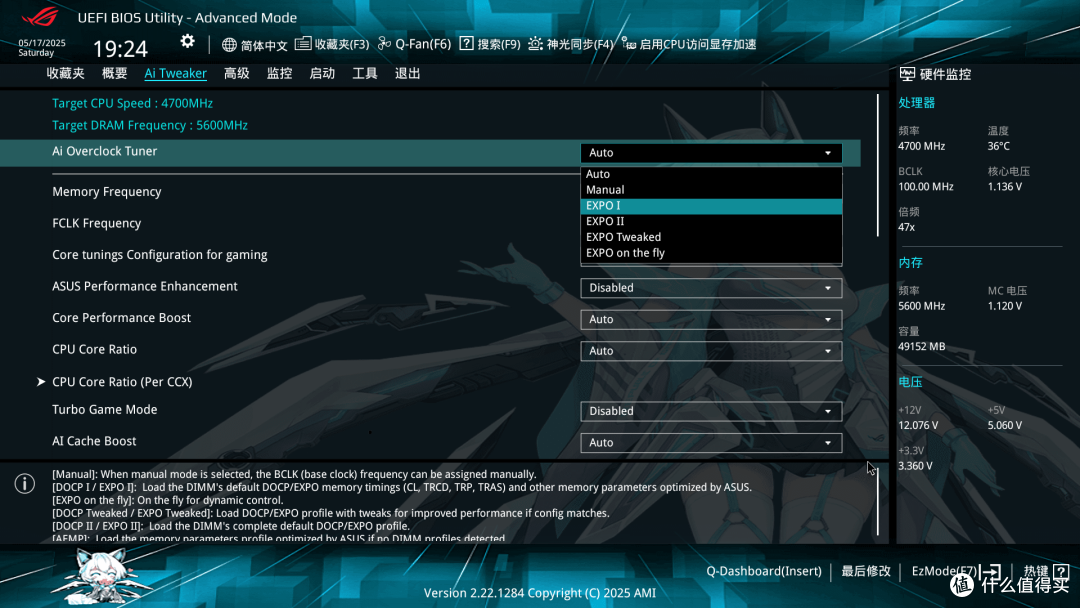The height and width of the screenshot is (608, 1080).
Task: Click Memory Frequency setting label
Action: click(107, 192)
